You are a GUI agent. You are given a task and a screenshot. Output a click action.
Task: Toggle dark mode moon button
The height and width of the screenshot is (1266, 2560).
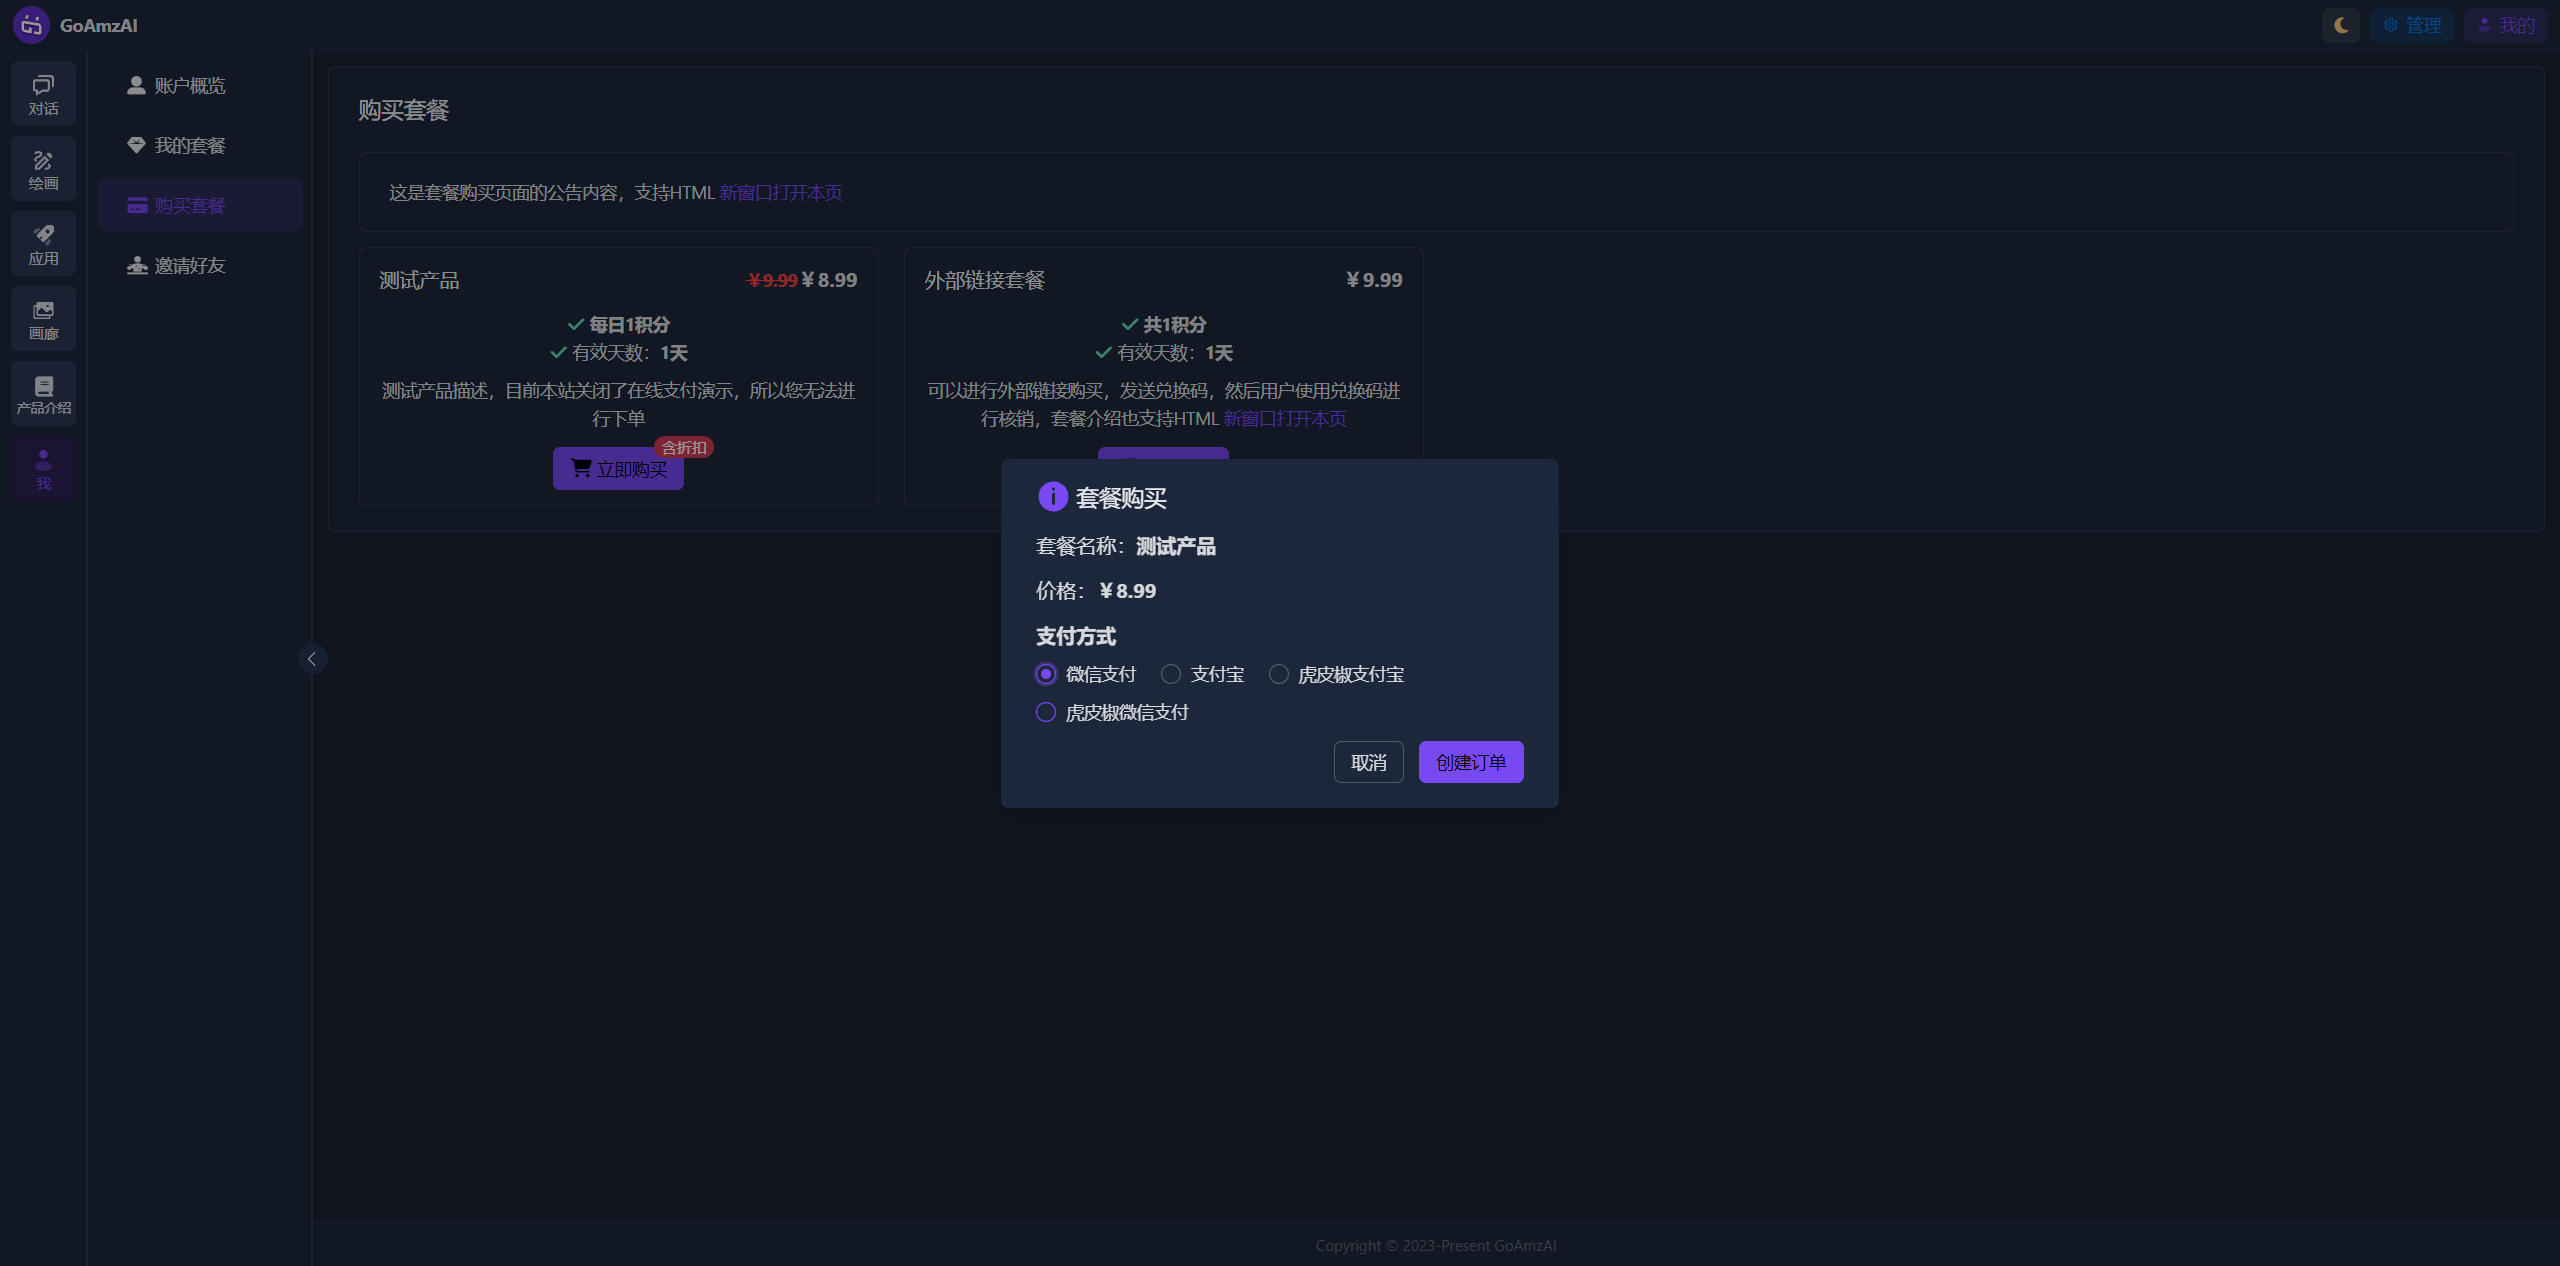2340,25
